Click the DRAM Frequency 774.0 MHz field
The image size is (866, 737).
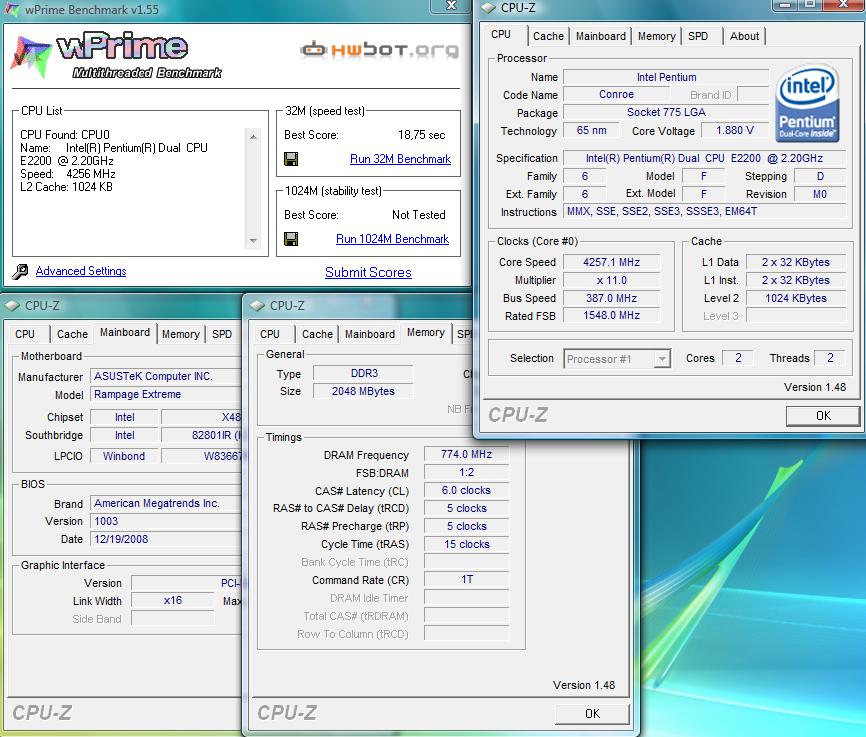[466, 454]
